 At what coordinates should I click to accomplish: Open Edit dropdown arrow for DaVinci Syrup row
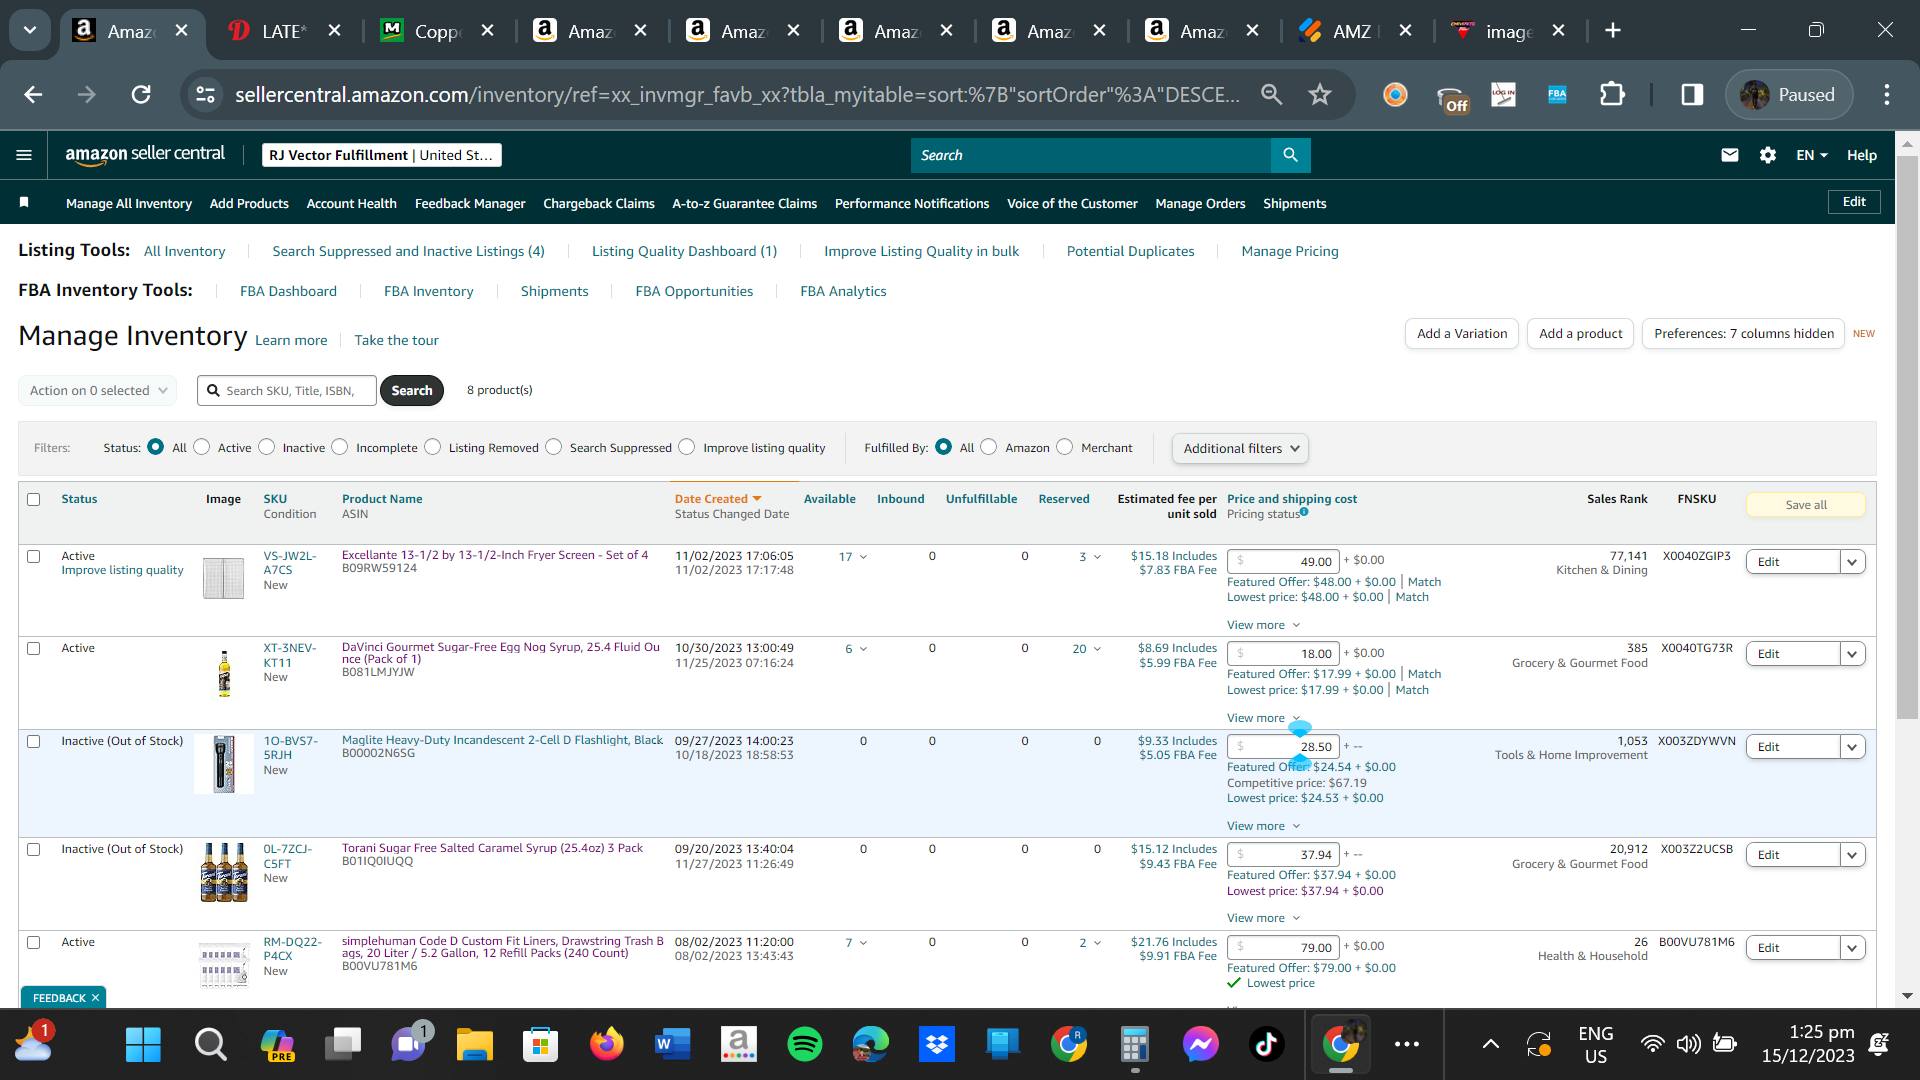point(1852,654)
